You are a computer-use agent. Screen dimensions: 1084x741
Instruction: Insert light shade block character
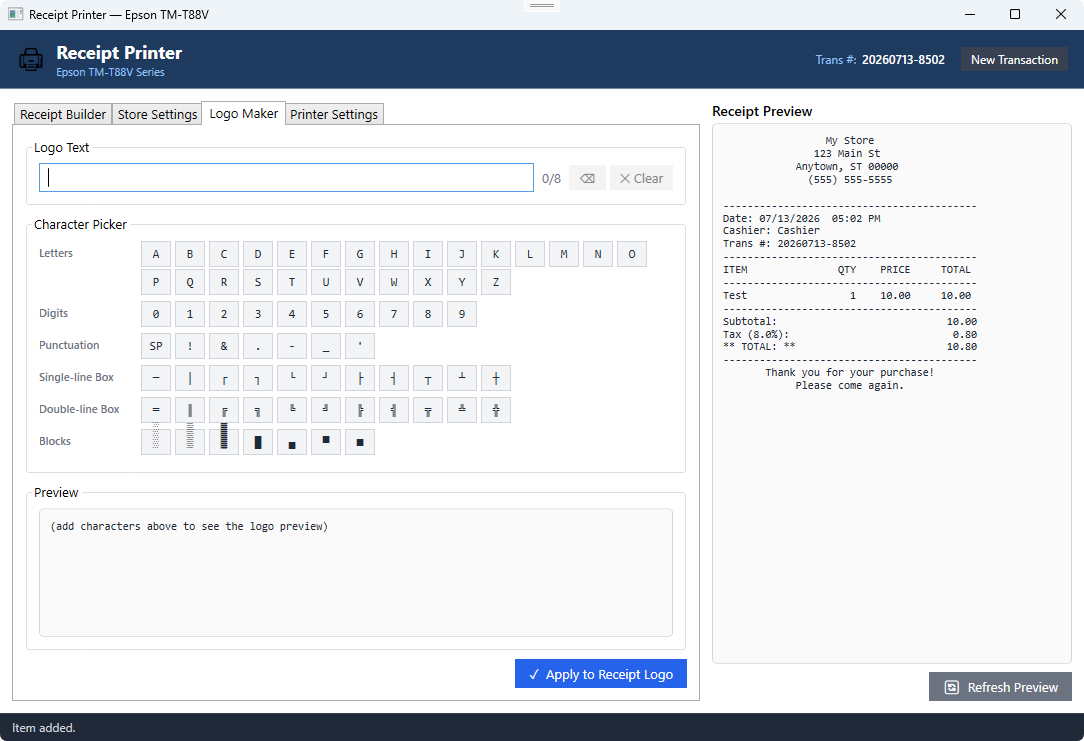click(156, 442)
